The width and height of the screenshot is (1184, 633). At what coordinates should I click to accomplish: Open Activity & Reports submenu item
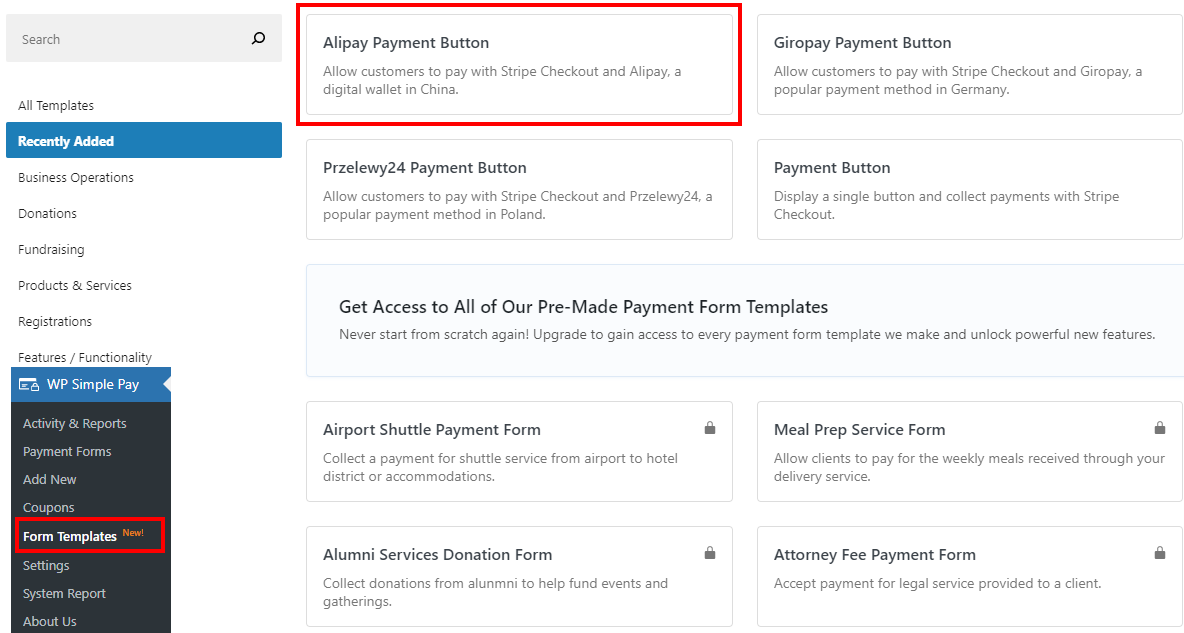coord(74,423)
